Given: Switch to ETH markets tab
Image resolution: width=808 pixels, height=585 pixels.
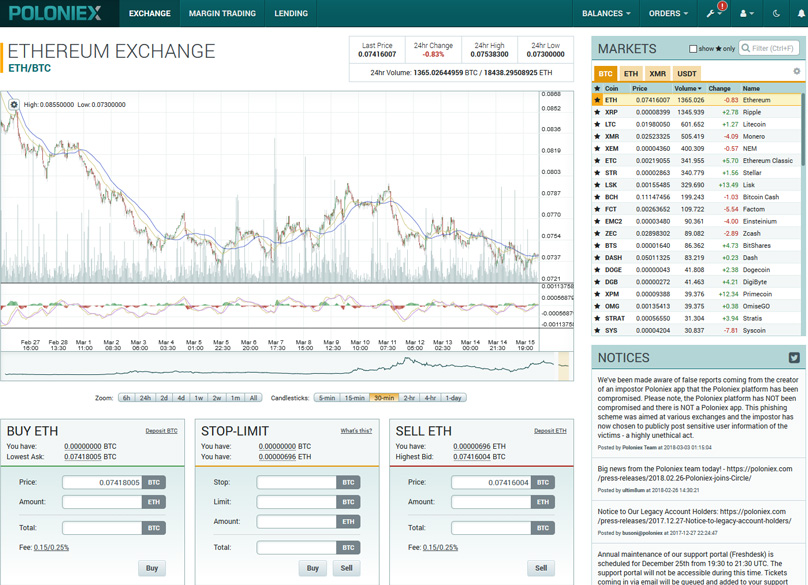Looking at the screenshot, I should pyautogui.click(x=631, y=73).
